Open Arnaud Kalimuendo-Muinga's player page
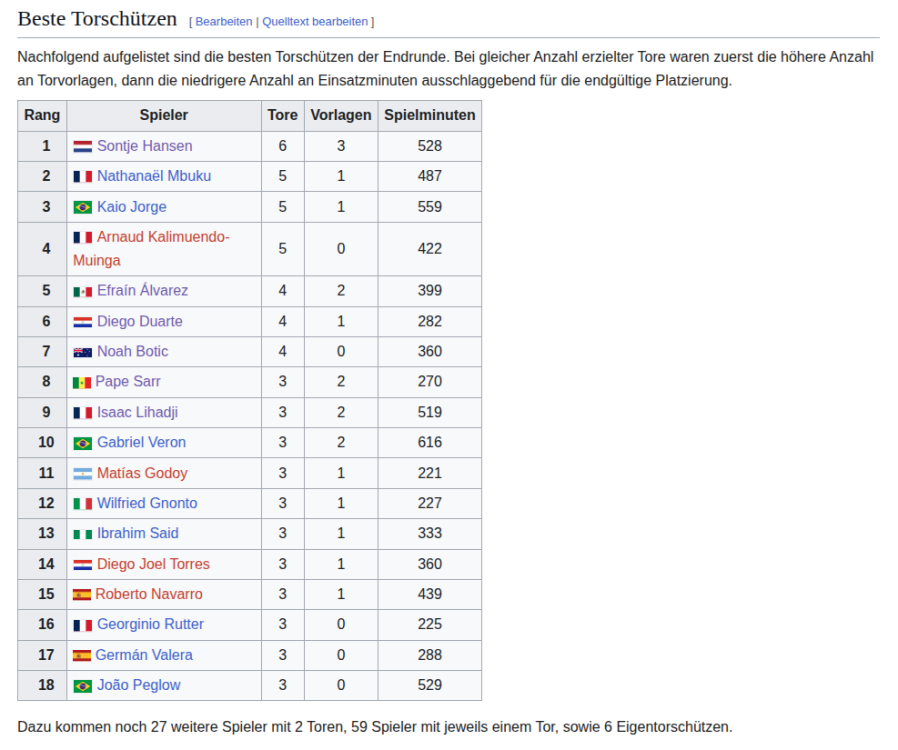 coord(162,237)
